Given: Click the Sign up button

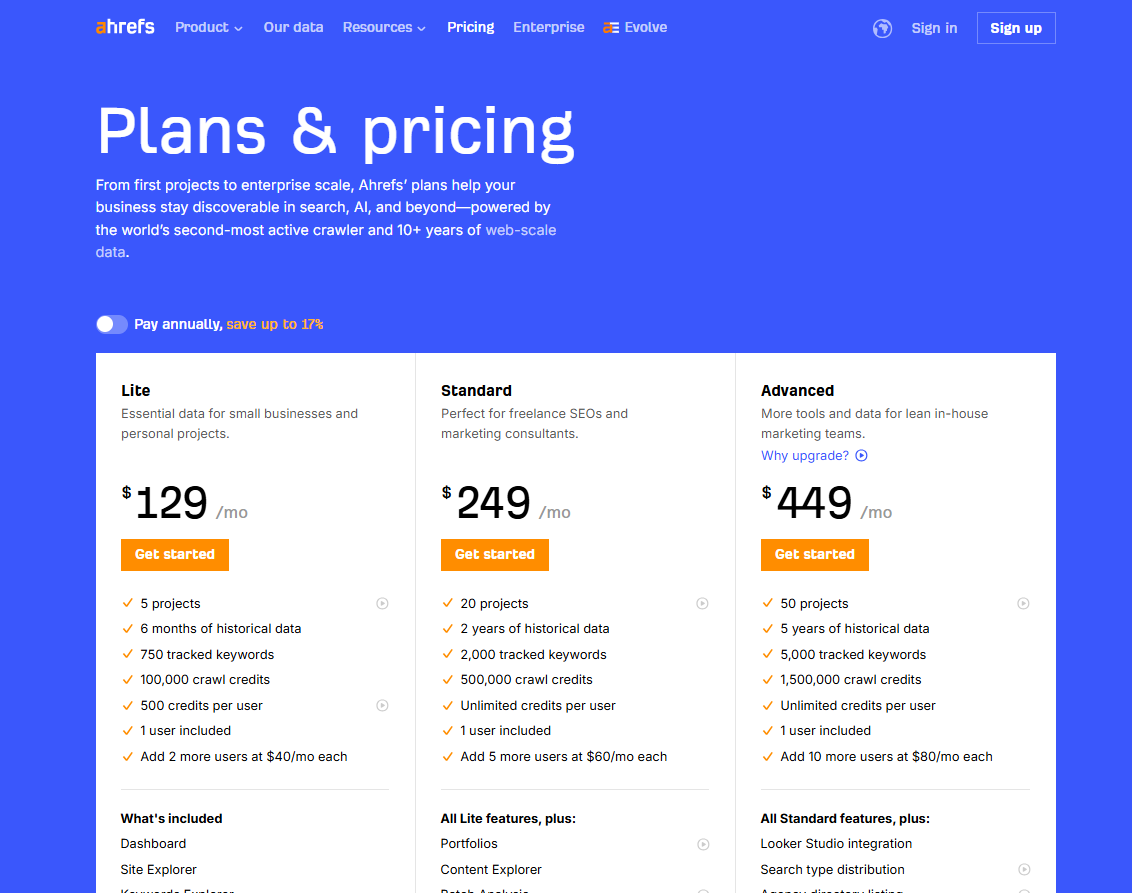Looking at the screenshot, I should [1016, 28].
